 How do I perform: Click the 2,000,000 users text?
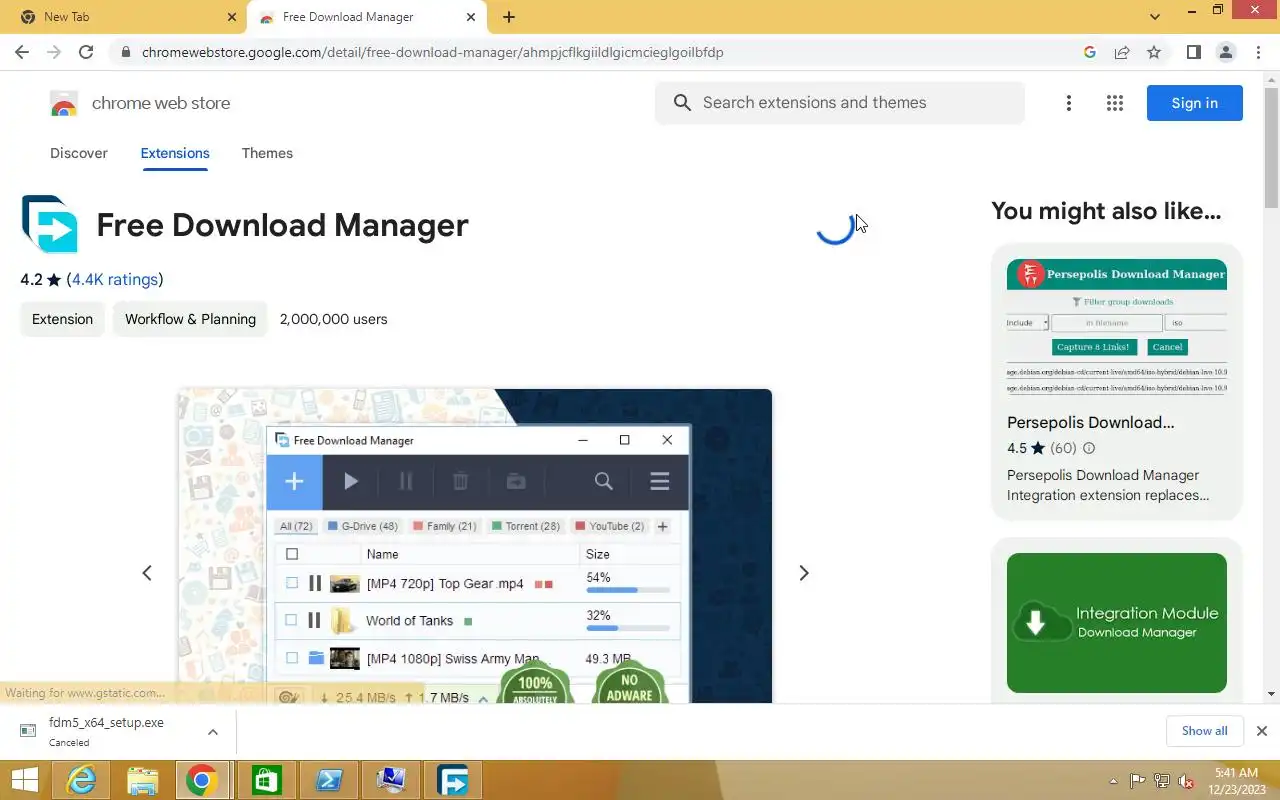pos(334,319)
